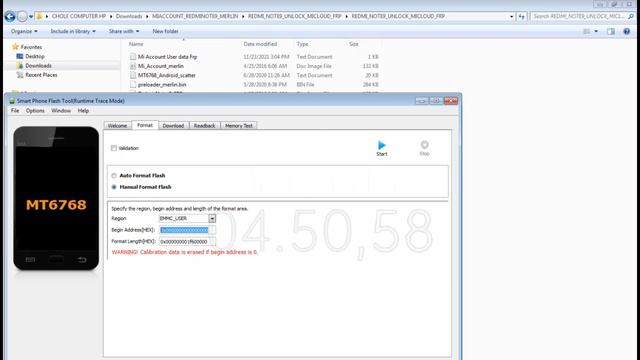Image resolution: width=640 pixels, height=360 pixels.
Task: Switch to the Memory Test tab
Action: [x=239, y=126]
